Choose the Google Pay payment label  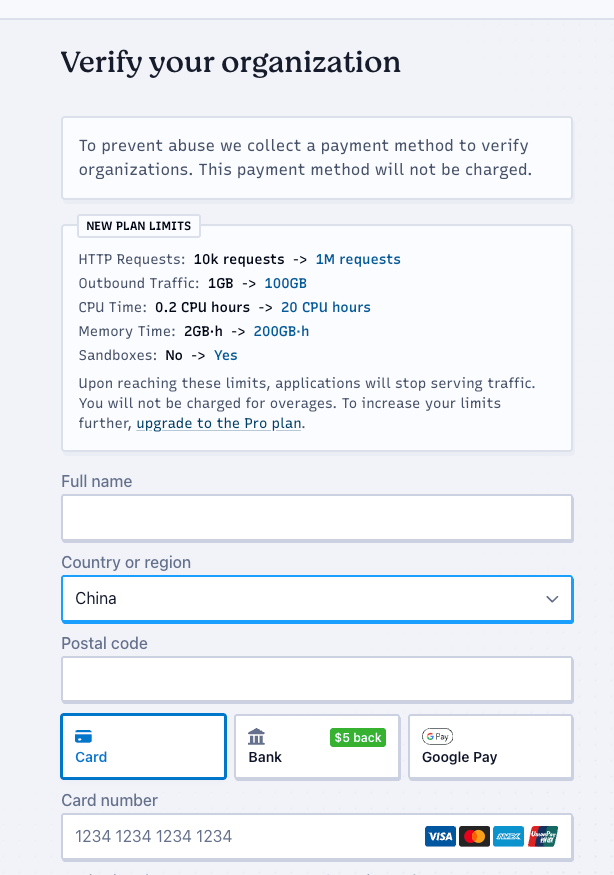click(x=459, y=757)
